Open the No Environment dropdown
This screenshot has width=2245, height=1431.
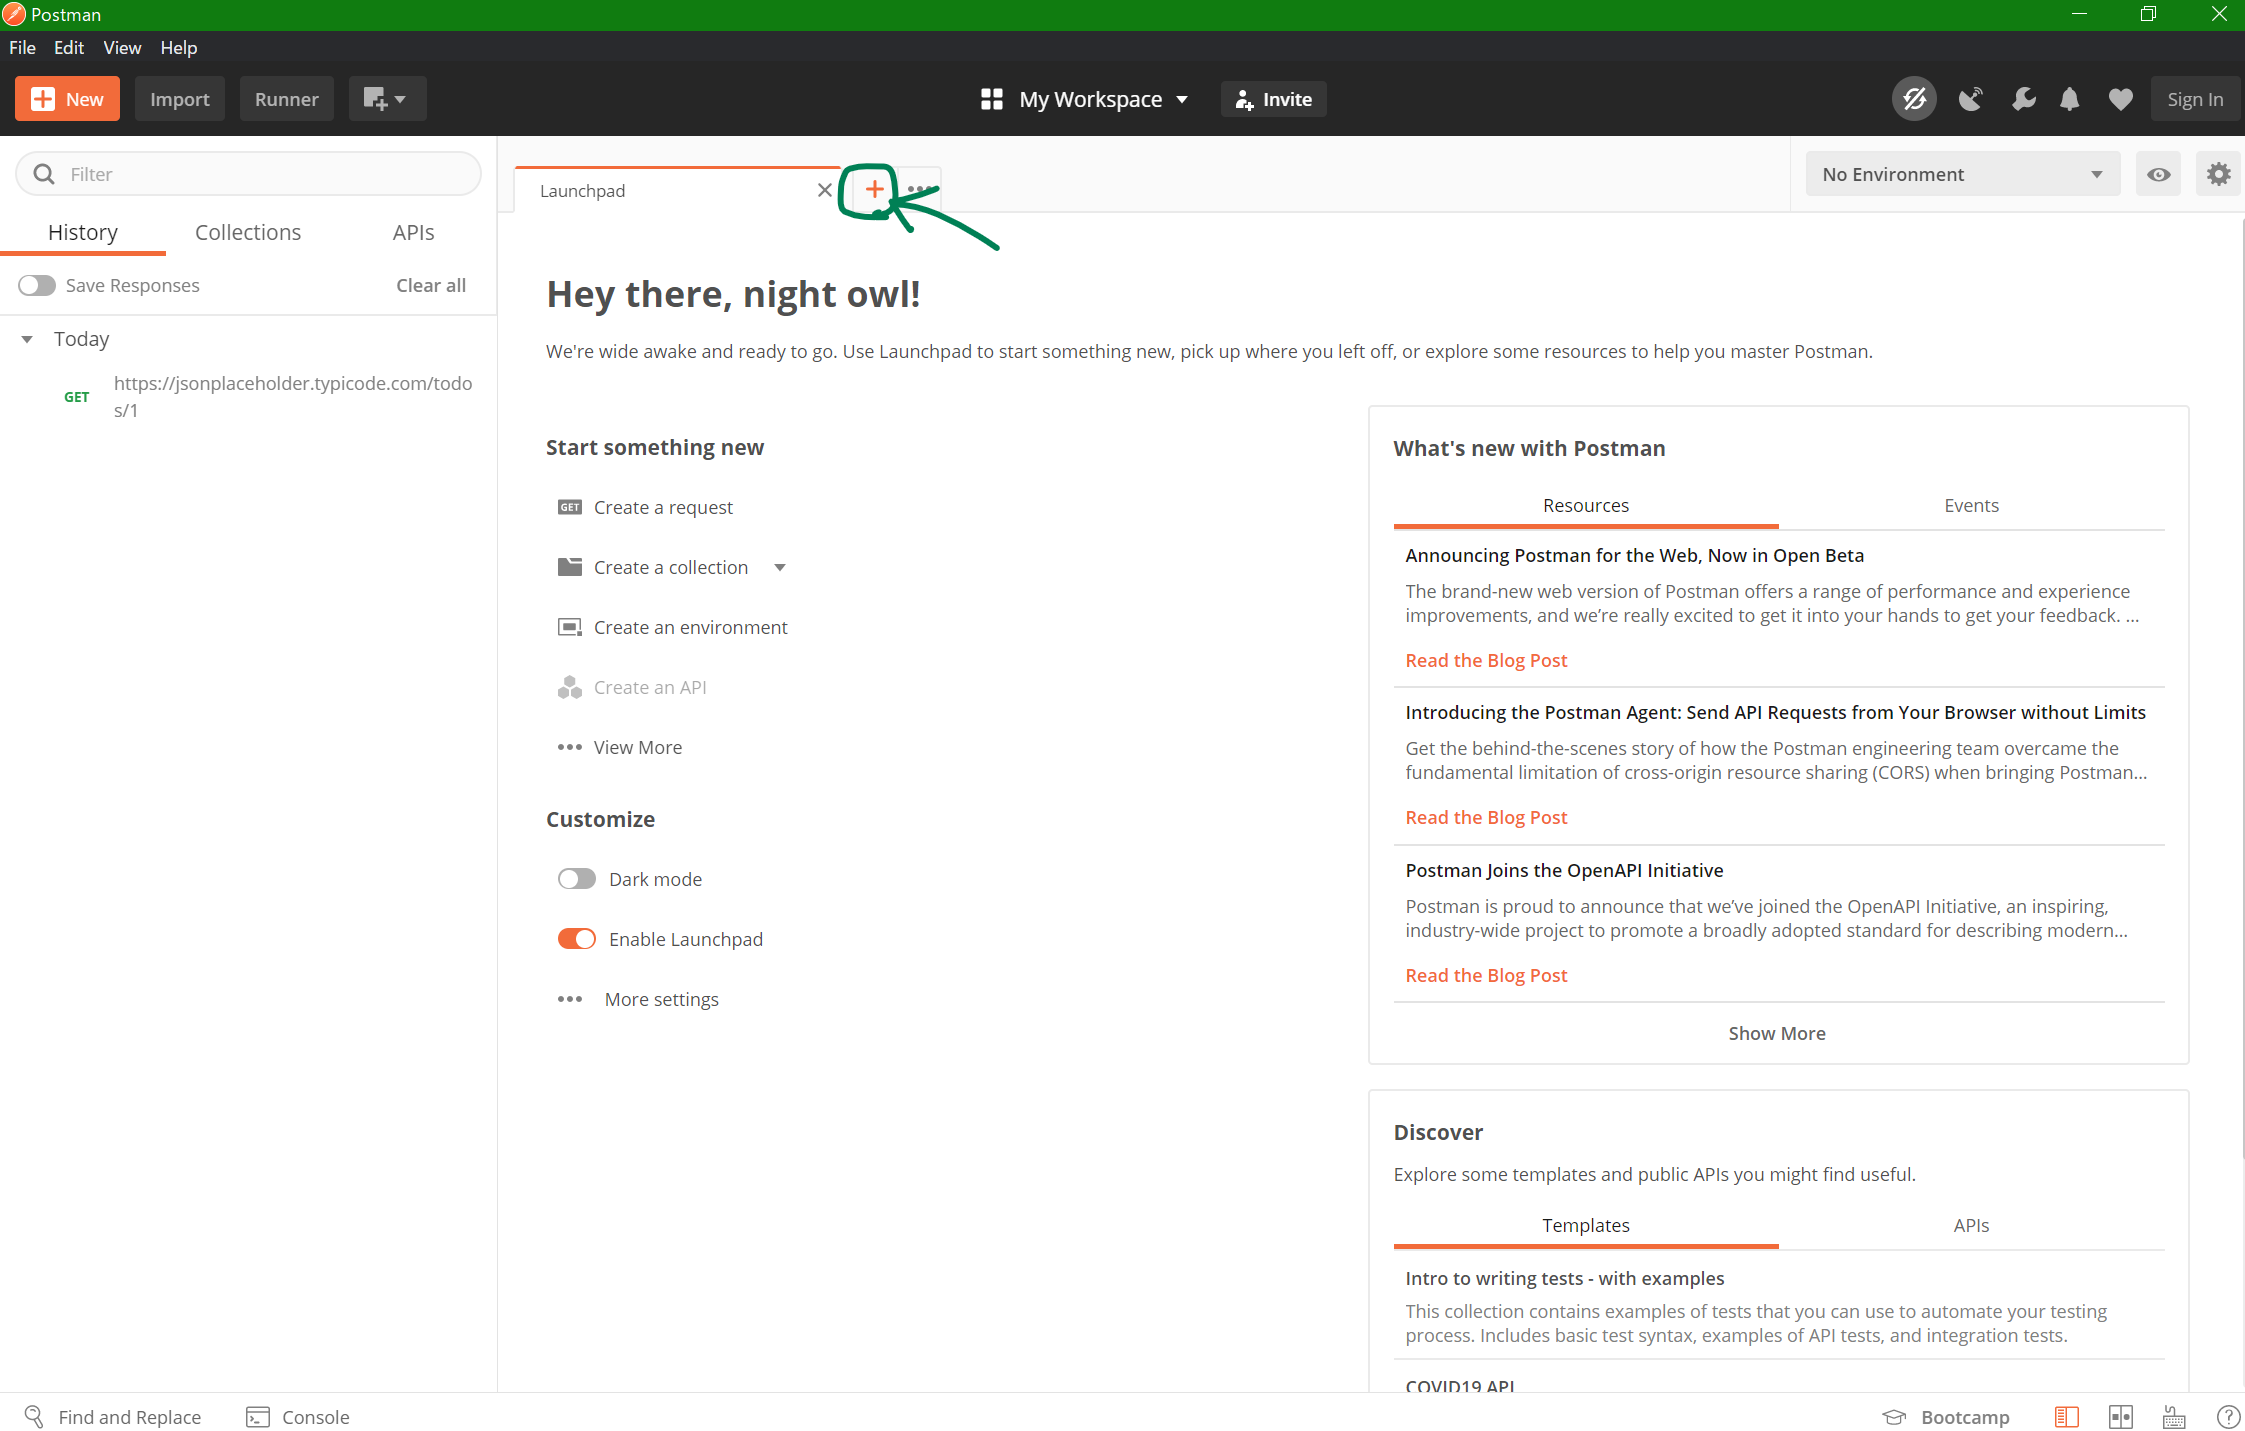click(x=1961, y=174)
